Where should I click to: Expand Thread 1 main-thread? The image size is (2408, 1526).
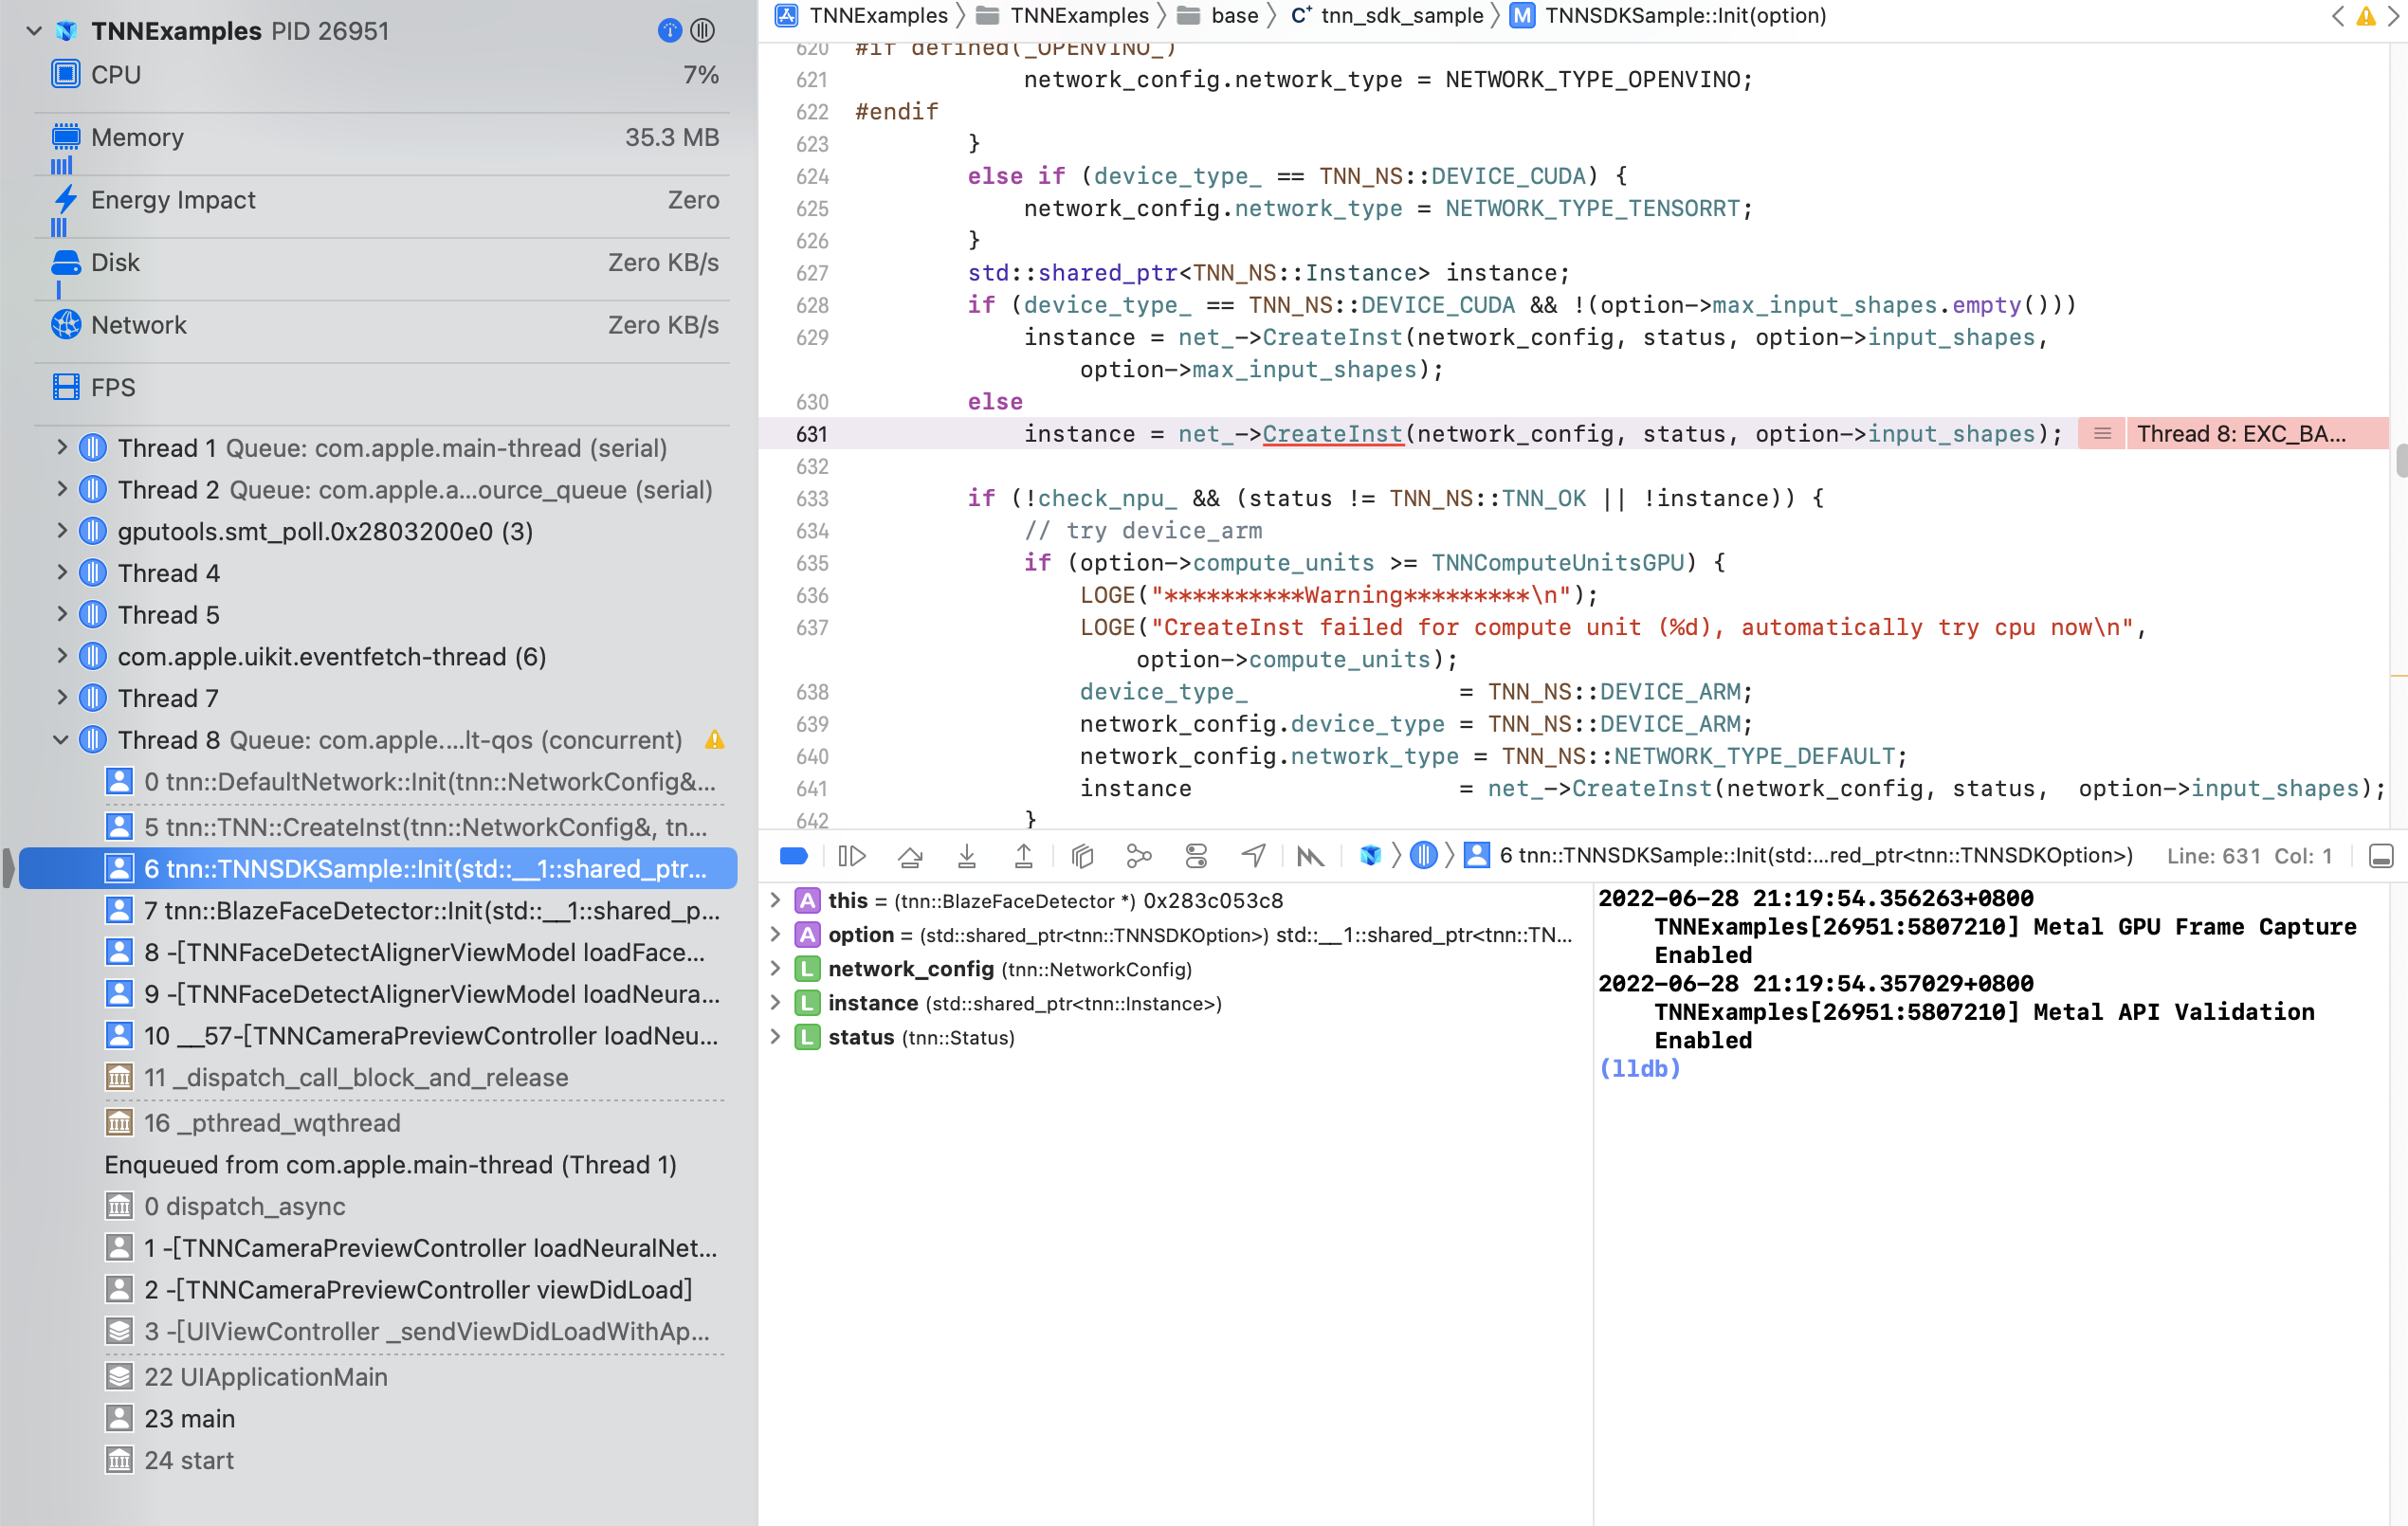[x=62, y=447]
